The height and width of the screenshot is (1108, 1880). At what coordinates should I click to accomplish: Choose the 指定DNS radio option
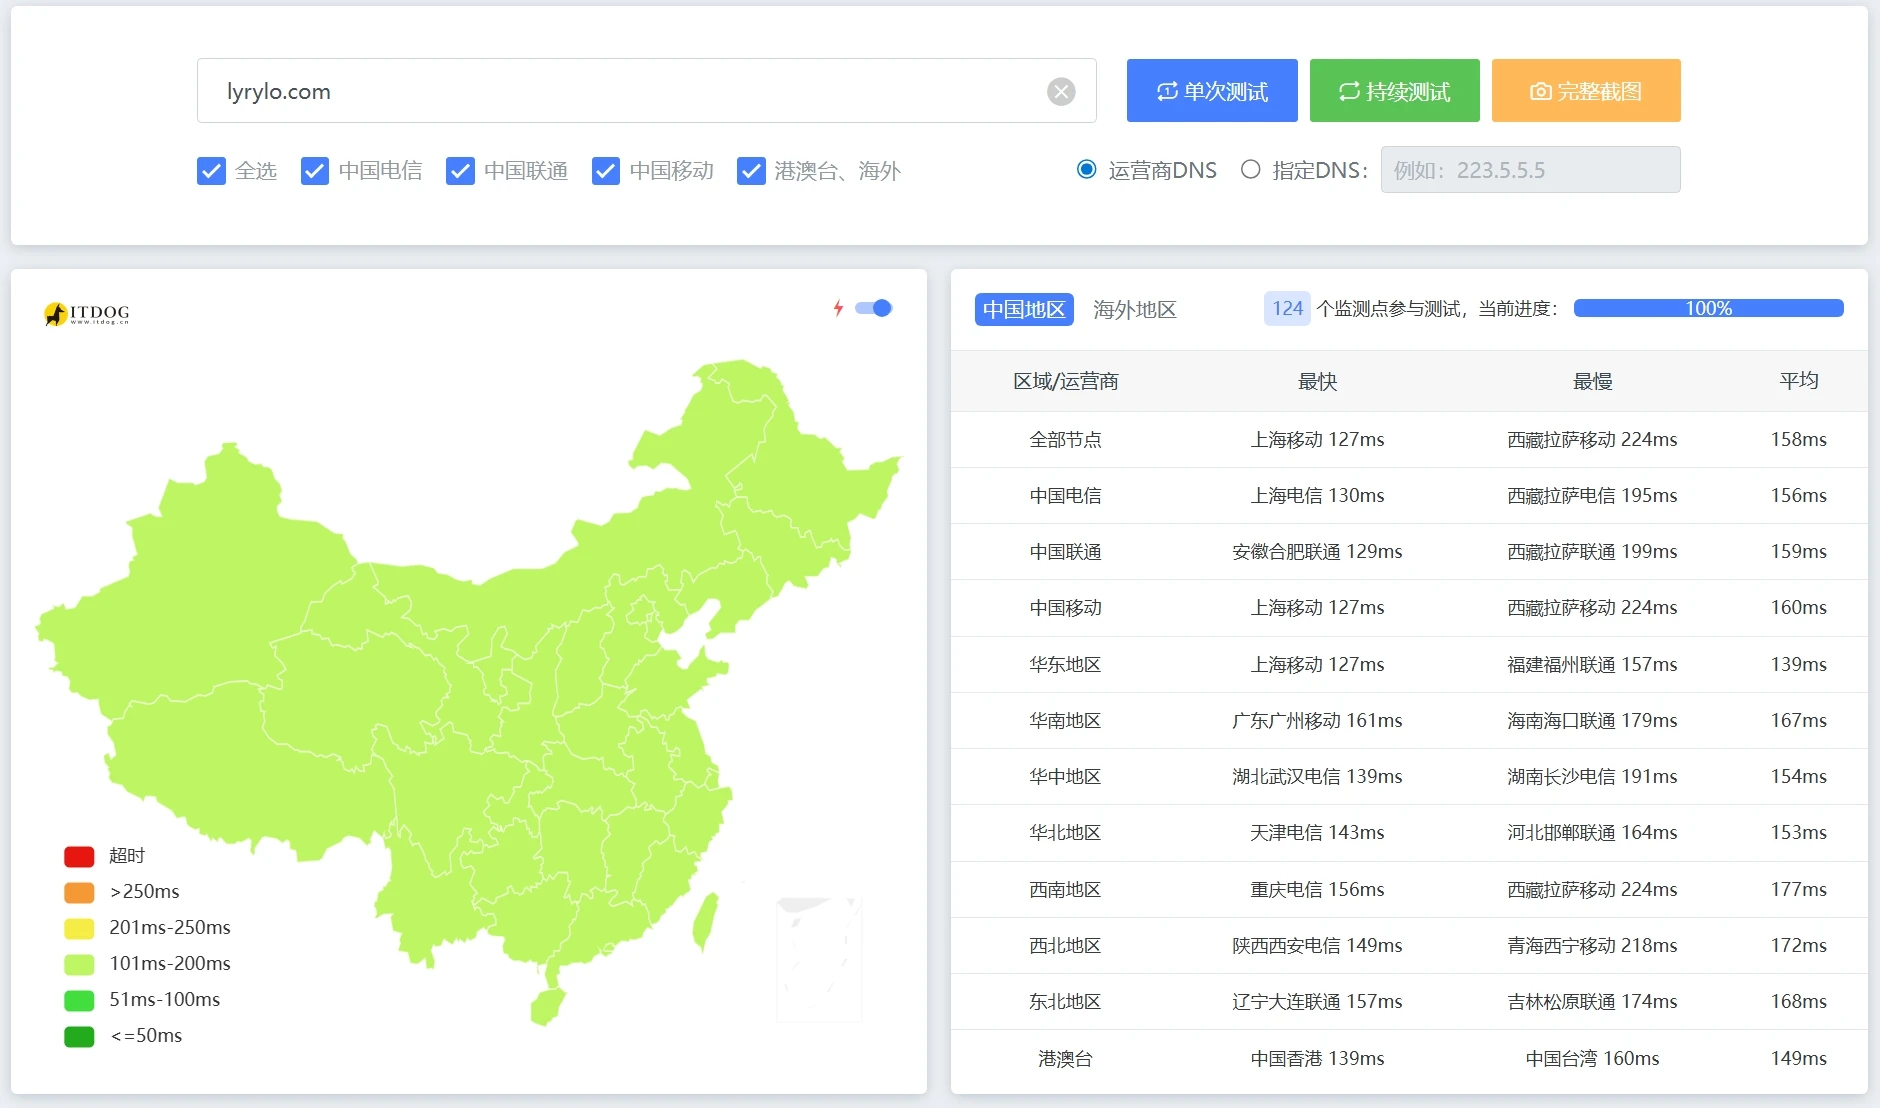click(x=1250, y=170)
